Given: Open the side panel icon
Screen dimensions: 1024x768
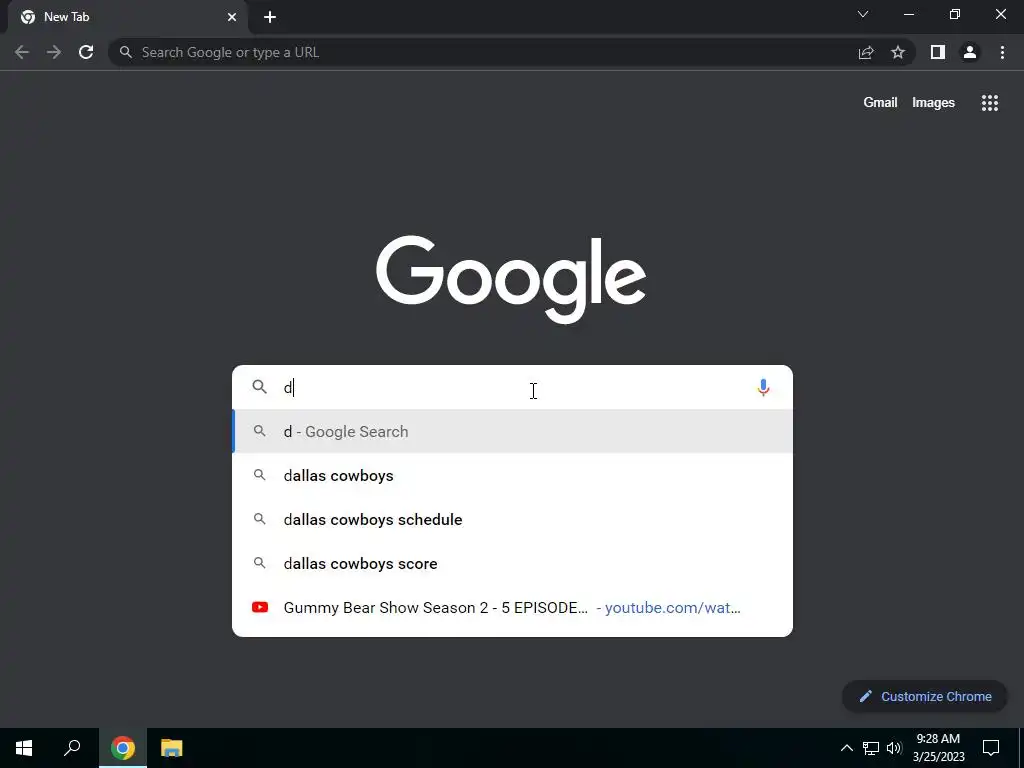Looking at the screenshot, I should 938,52.
